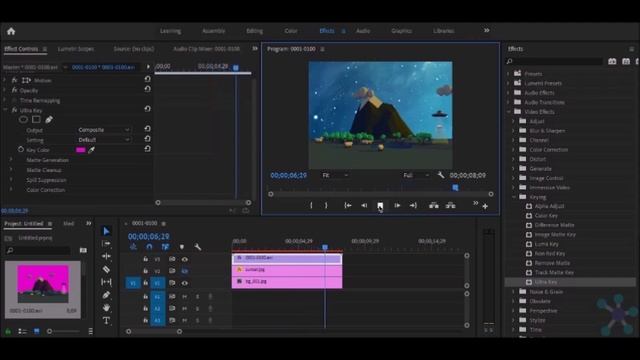The height and width of the screenshot is (360, 640).
Task: Open the Audio Clip Mixer tab
Action: 207,49
